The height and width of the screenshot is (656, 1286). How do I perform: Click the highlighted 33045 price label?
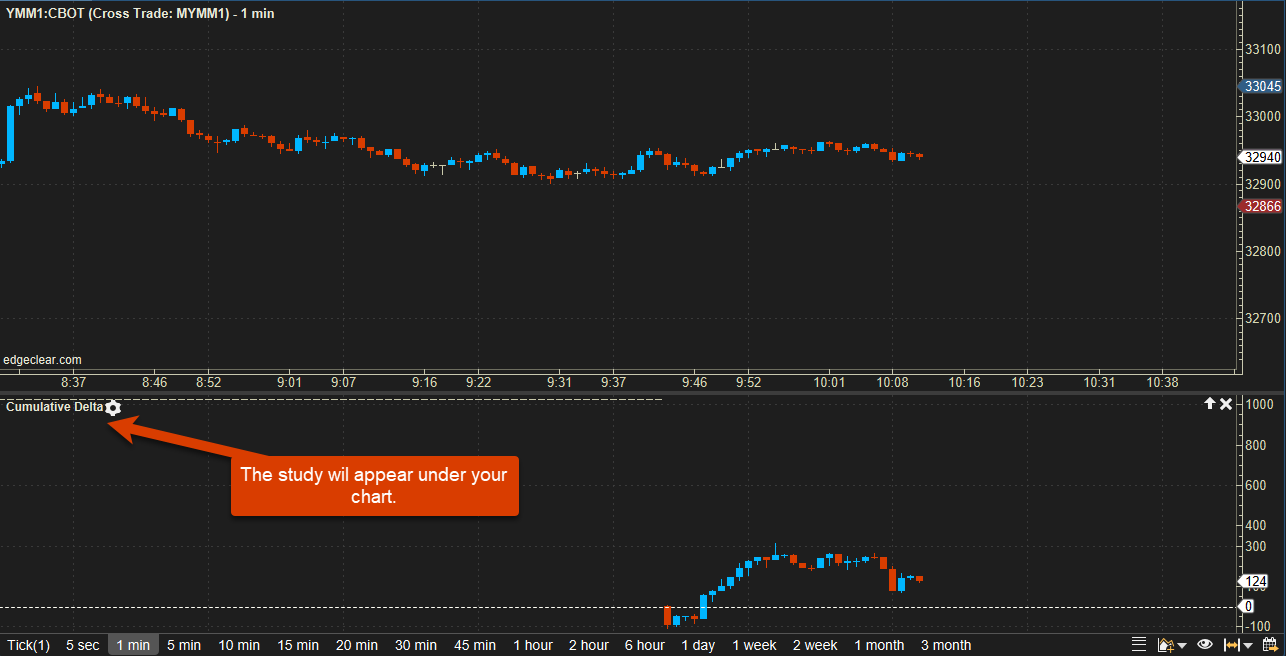tap(1261, 86)
